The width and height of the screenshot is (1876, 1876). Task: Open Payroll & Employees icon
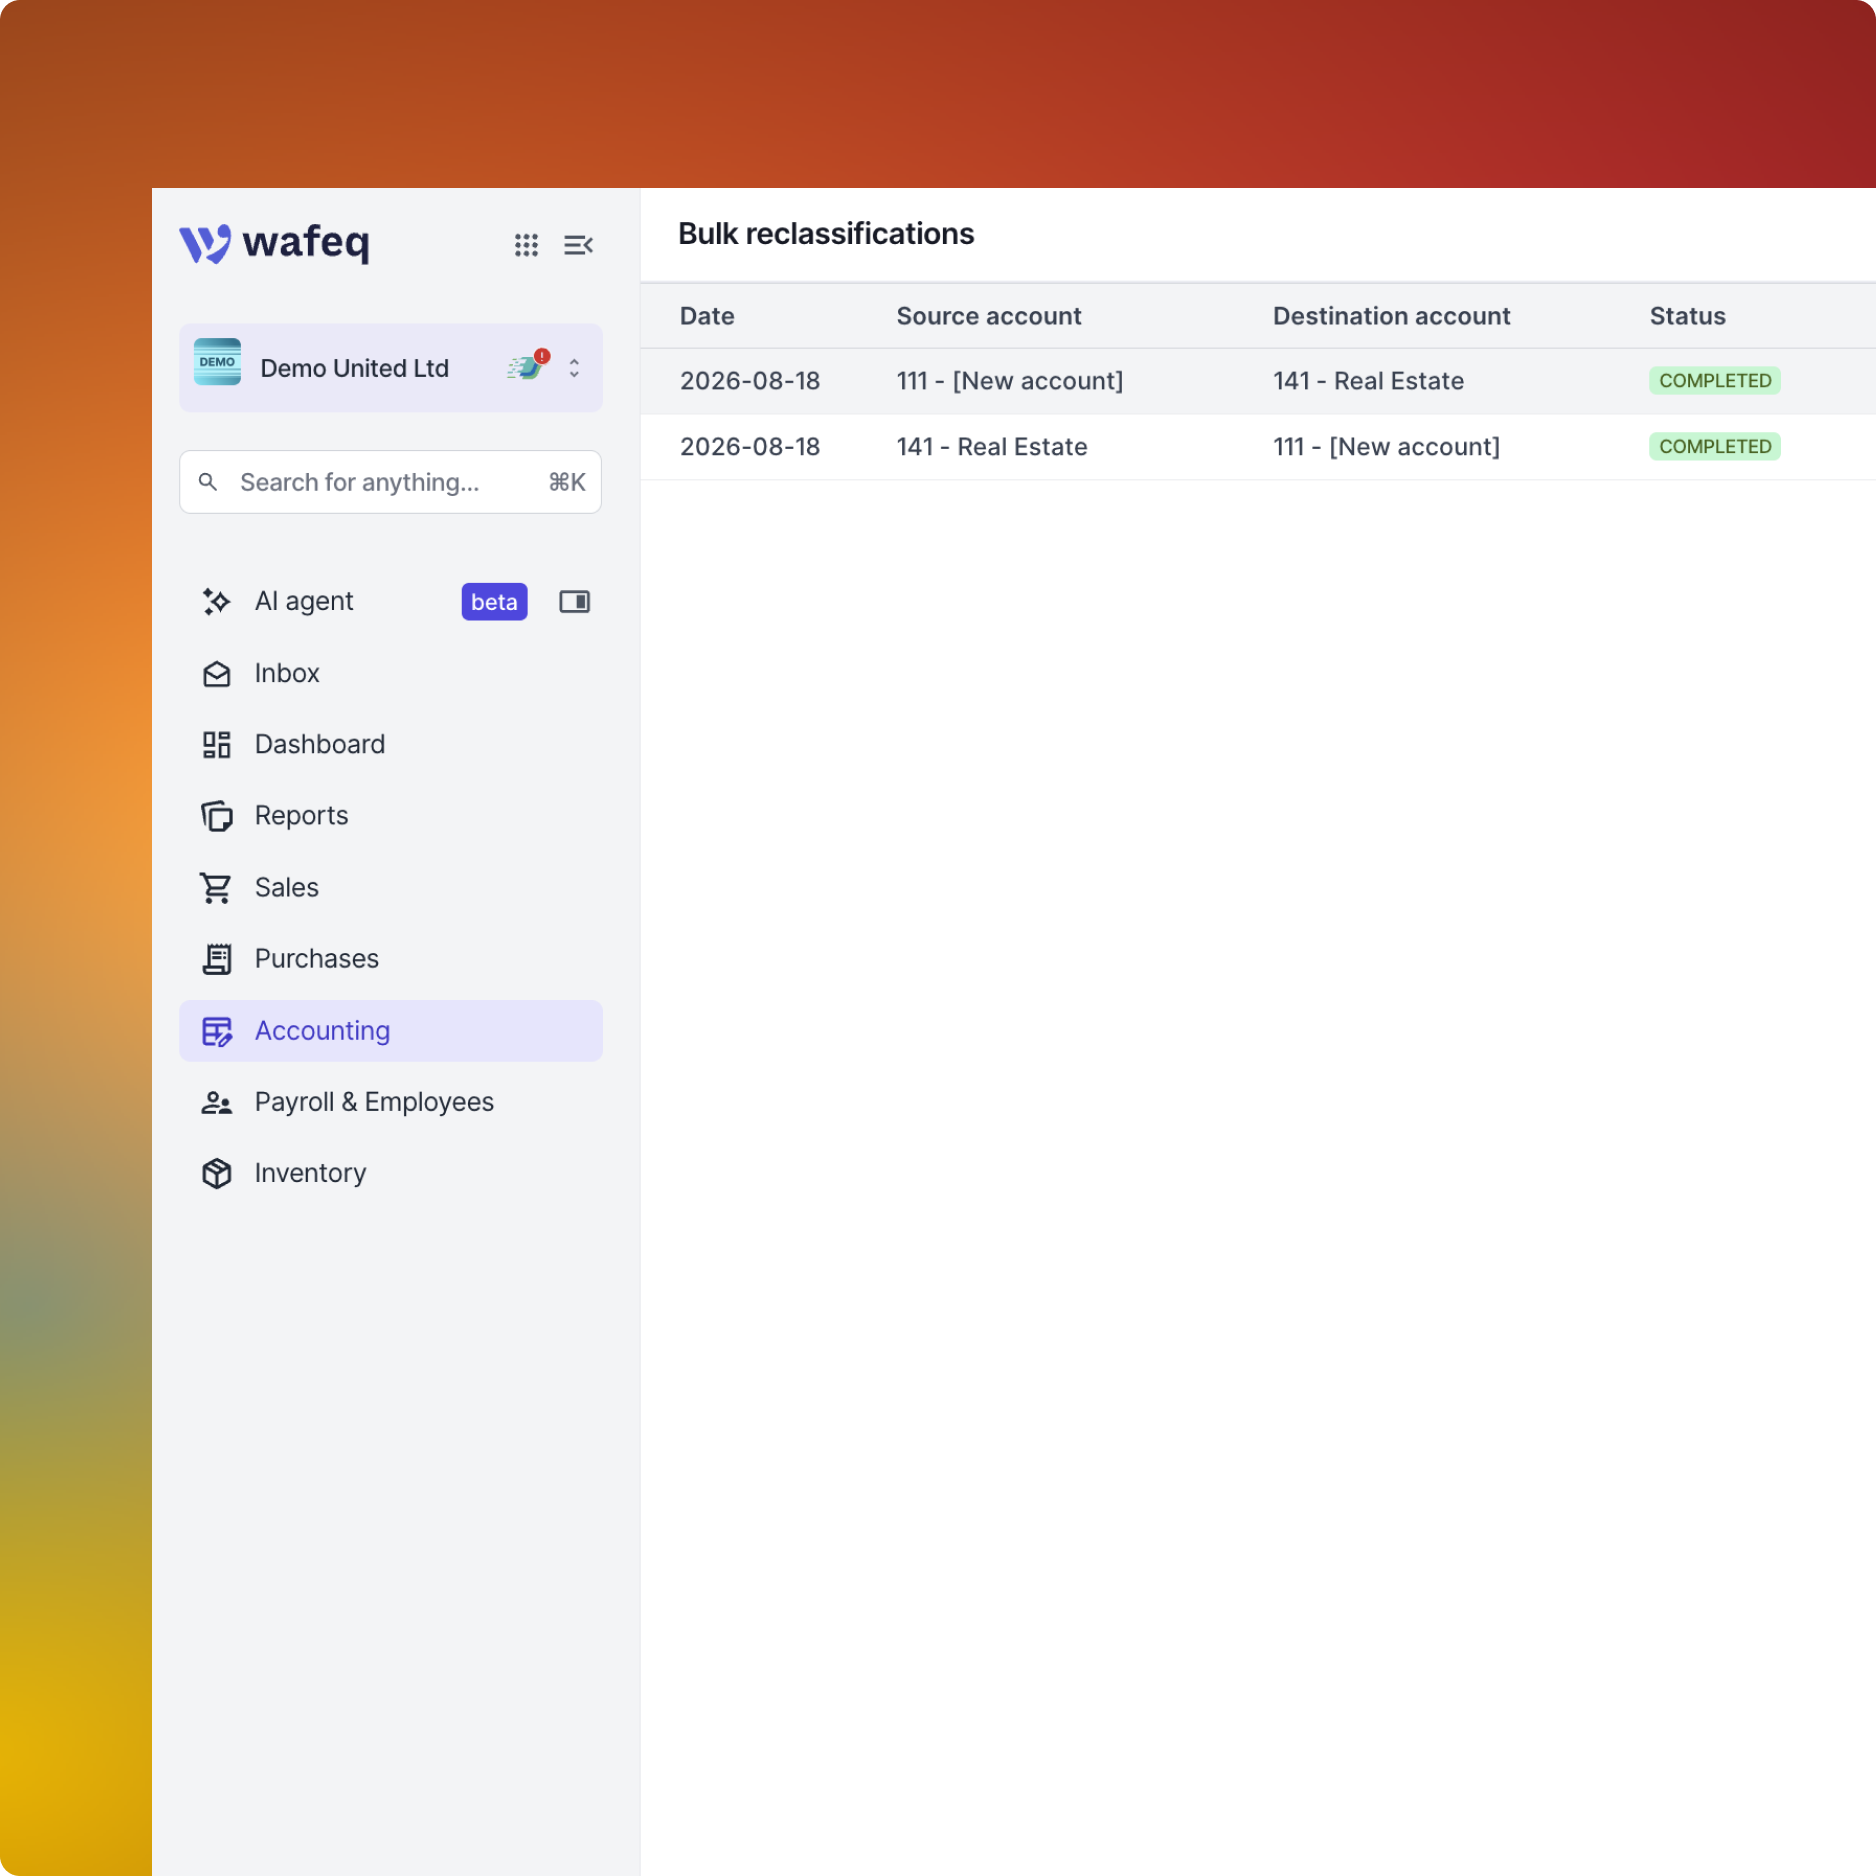click(216, 1102)
